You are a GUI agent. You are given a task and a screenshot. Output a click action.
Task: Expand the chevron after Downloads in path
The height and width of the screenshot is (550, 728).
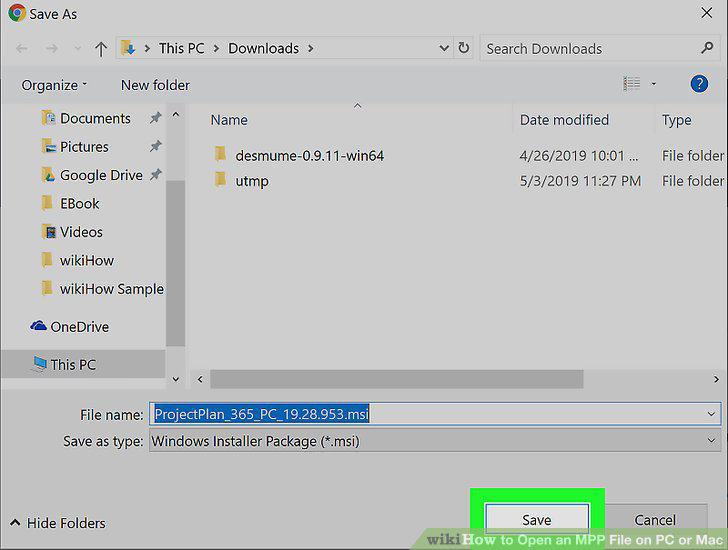311,48
